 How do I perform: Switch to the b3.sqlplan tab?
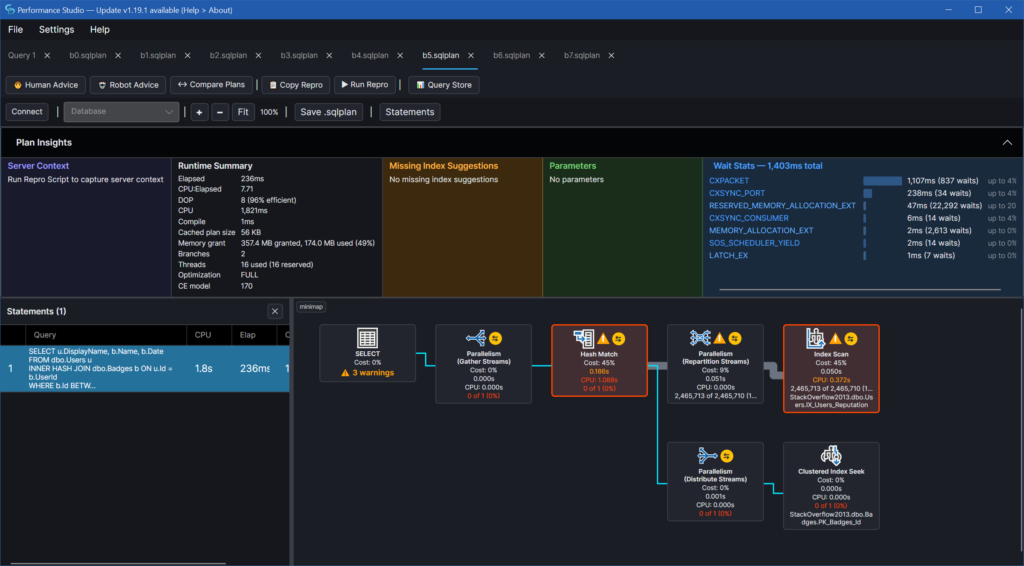299,55
